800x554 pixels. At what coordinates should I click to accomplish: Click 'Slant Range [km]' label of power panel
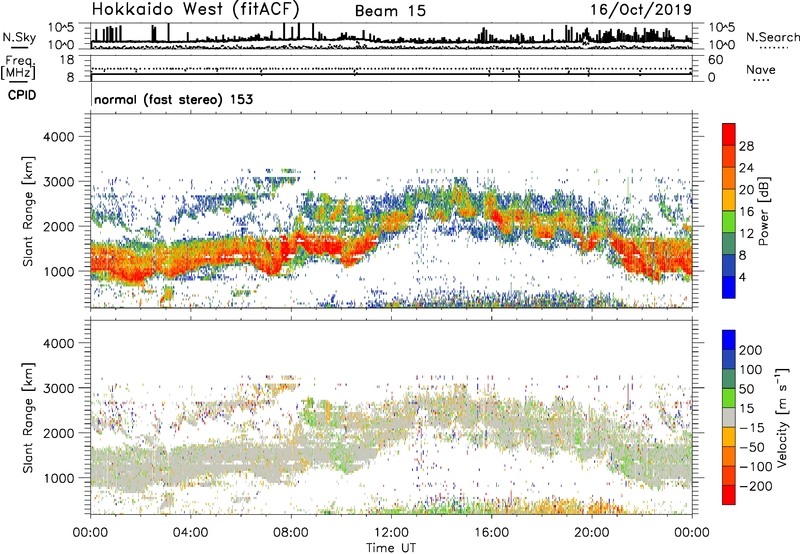[x=28, y=211]
